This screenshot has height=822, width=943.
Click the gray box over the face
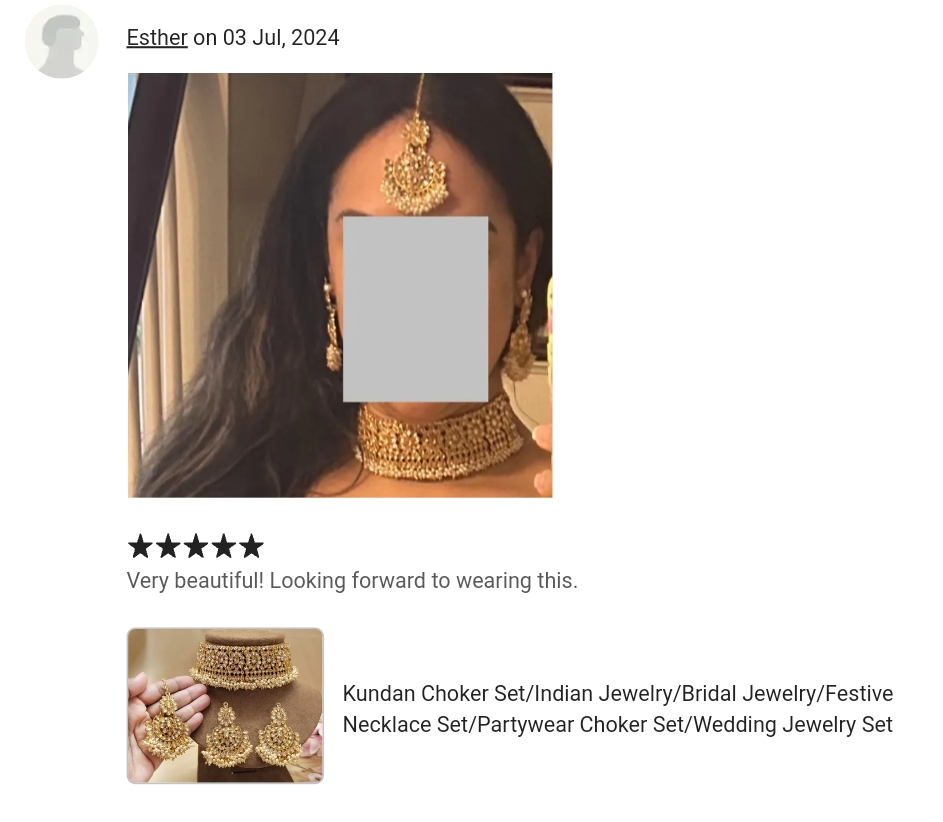click(x=416, y=309)
